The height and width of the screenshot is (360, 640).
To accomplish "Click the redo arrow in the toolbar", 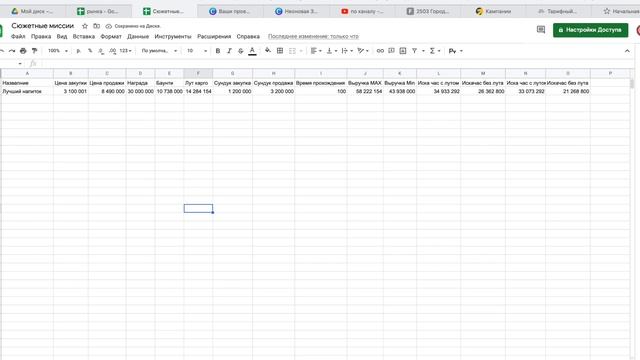I will pyautogui.click(x=12, y=51).
